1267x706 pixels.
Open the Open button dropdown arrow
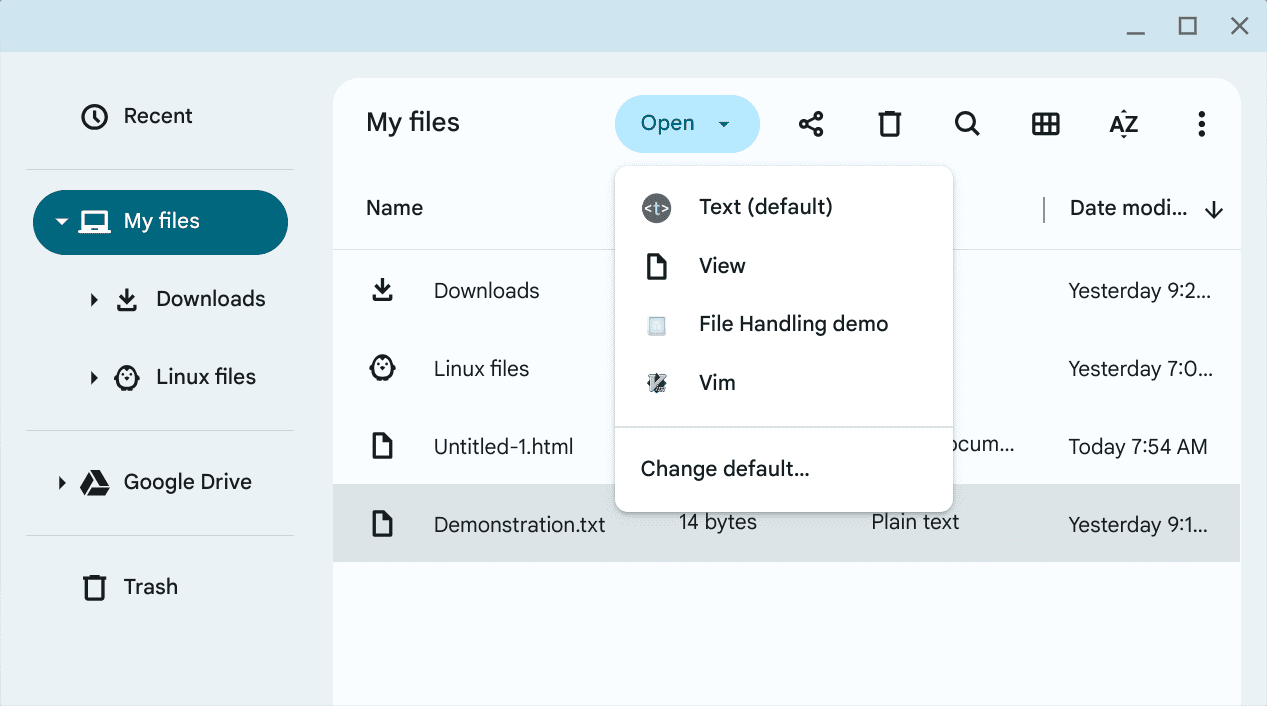click(x=723, y=123)
